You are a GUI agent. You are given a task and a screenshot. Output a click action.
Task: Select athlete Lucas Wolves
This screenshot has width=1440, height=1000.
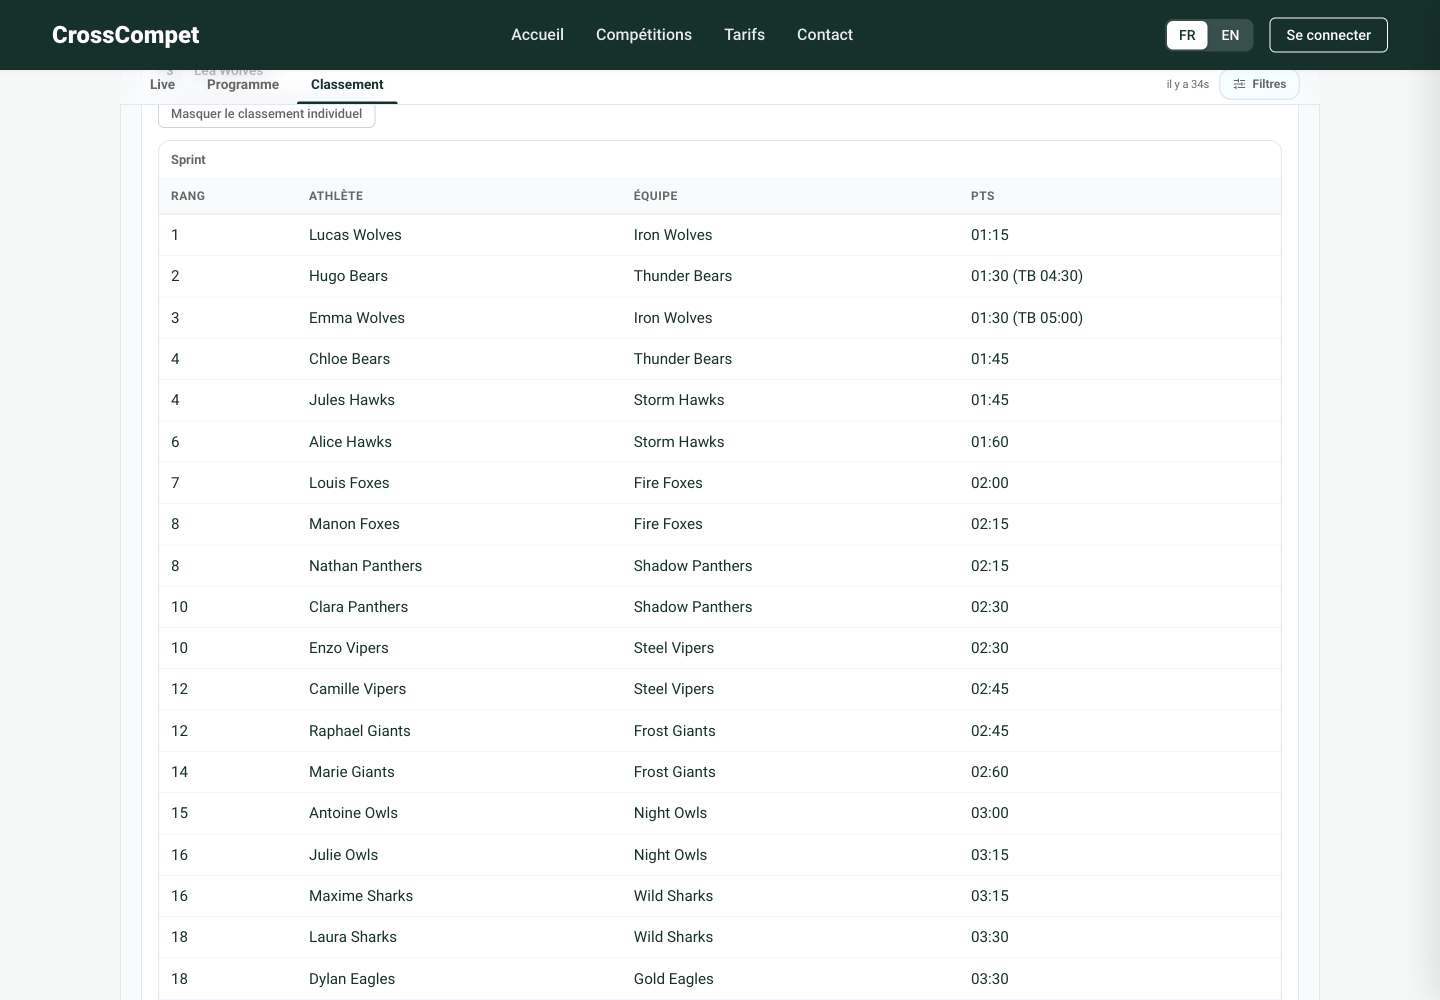pos(355,235)
